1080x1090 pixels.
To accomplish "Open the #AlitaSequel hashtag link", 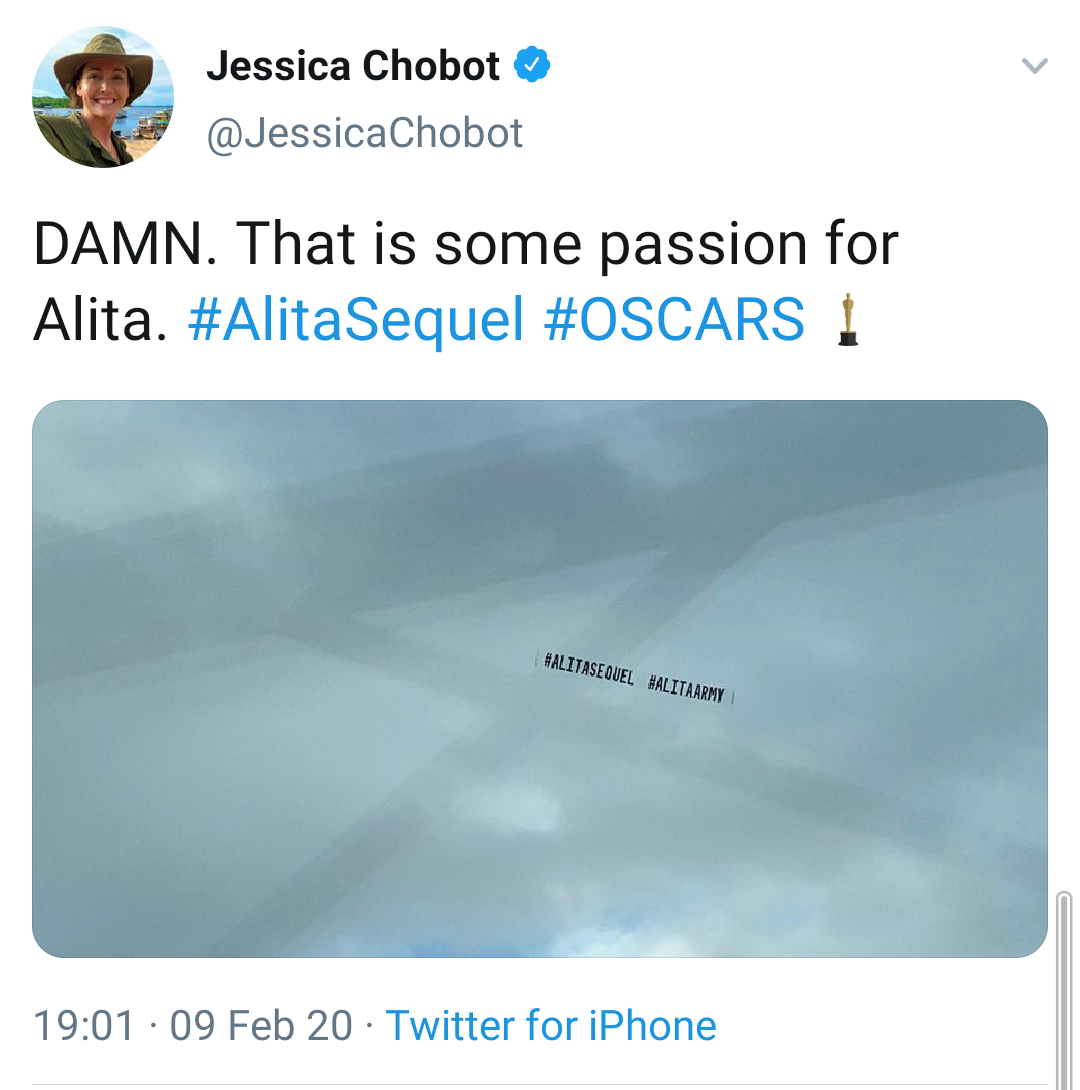I will click(x=356, y=320).
